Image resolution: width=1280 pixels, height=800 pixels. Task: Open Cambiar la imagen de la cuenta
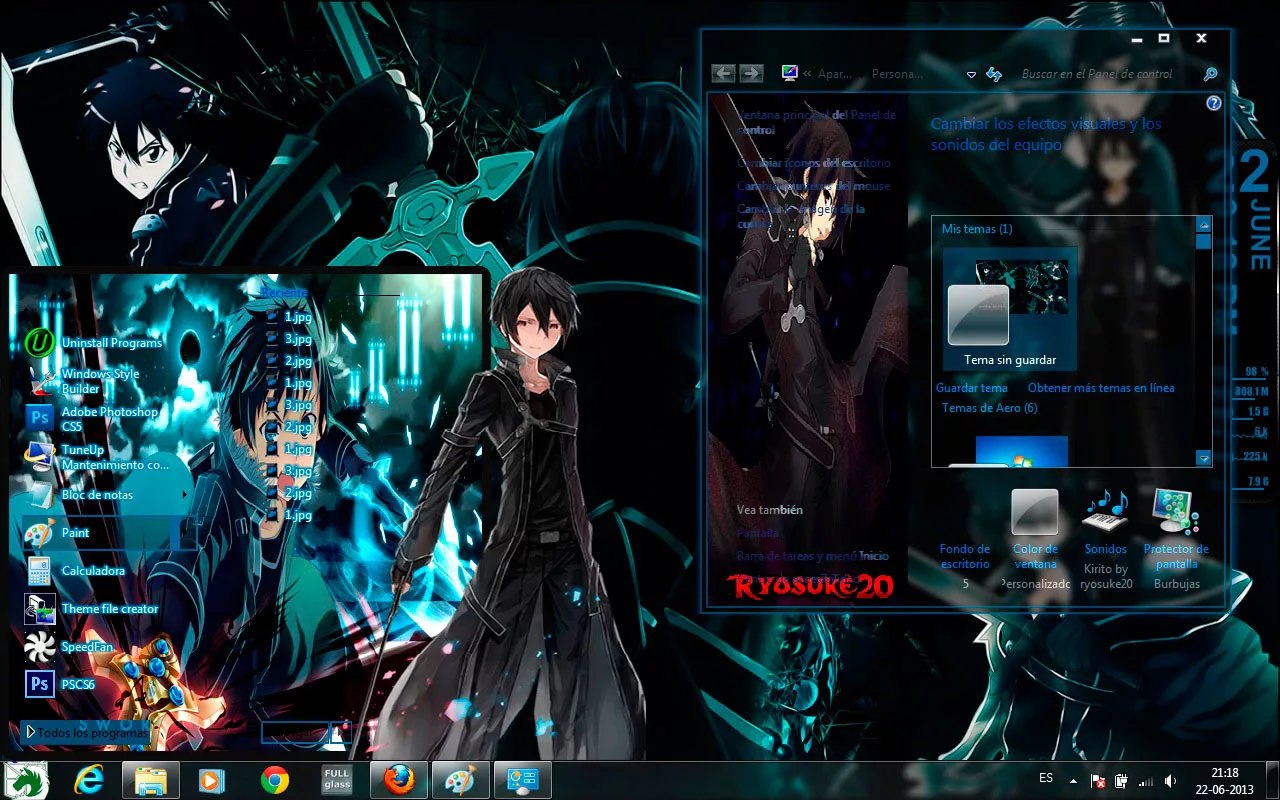coord(801,216)
